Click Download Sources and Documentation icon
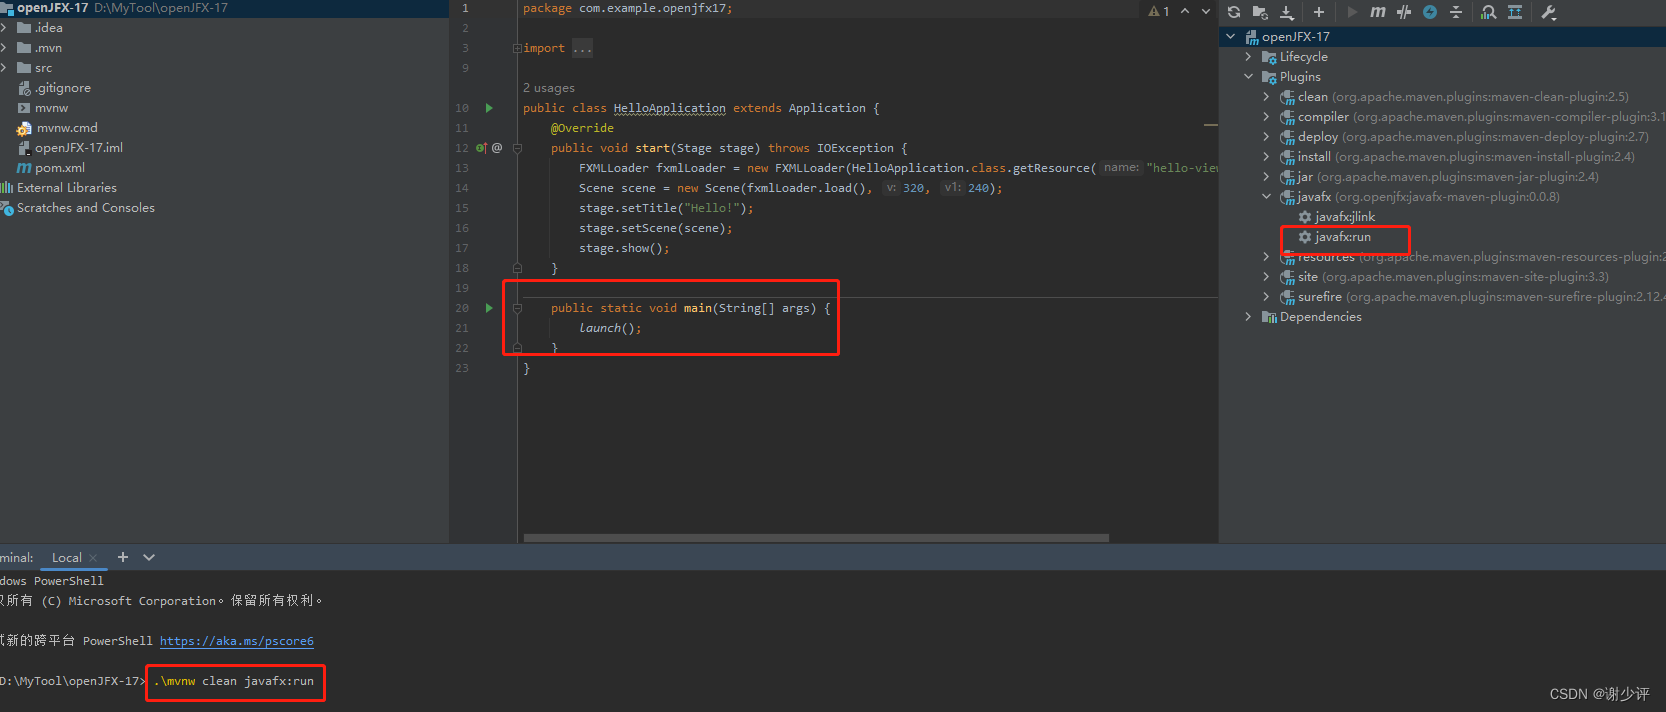The height and width of the screenshot is (712, 1666). pos(1287,12)
